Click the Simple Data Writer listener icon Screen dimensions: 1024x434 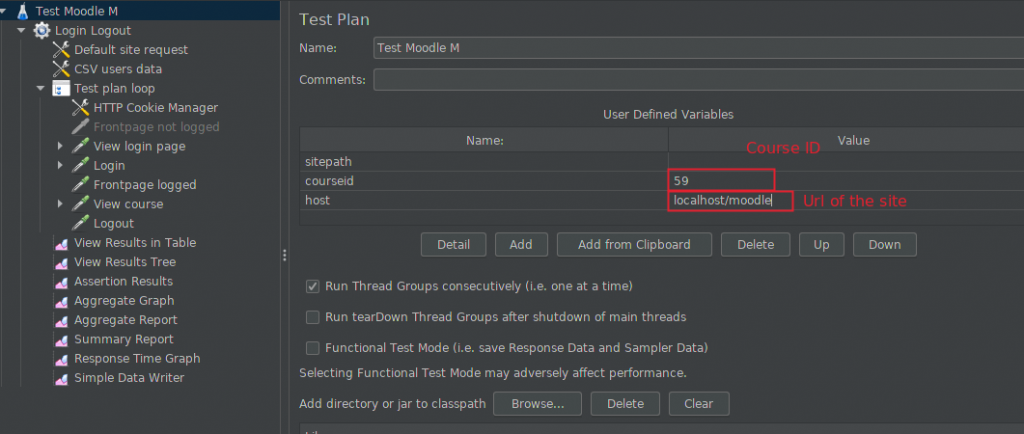[61, 379]
